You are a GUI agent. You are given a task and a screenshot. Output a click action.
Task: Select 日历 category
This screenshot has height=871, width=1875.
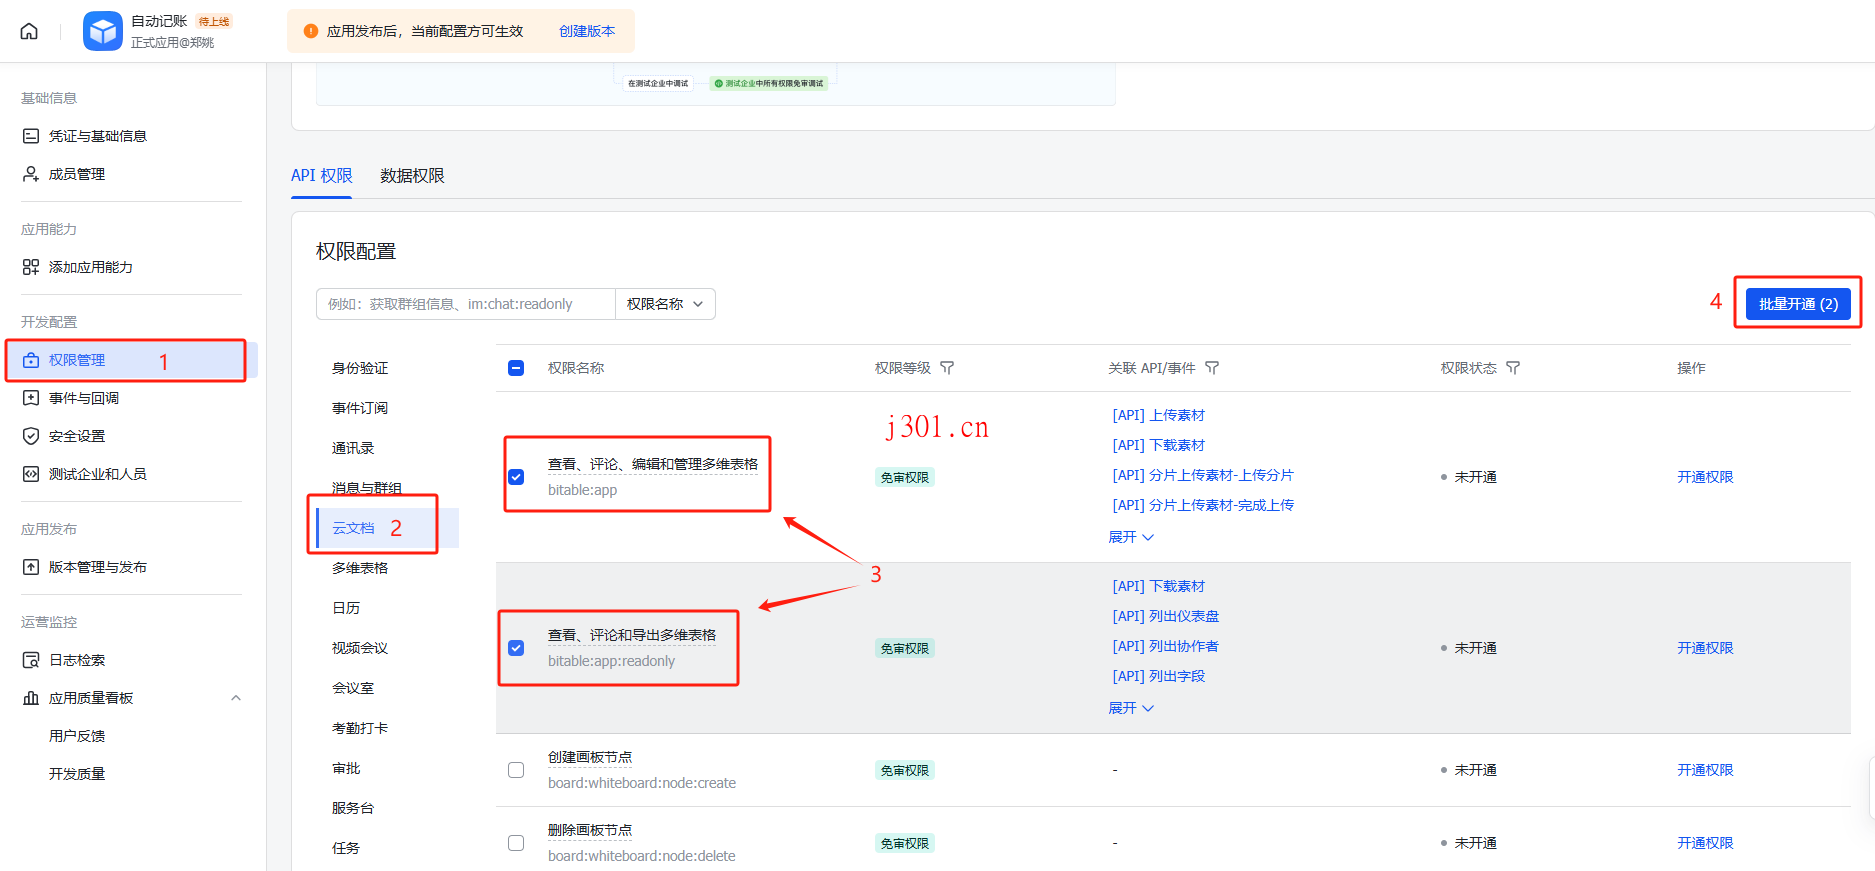coord(346,608)
